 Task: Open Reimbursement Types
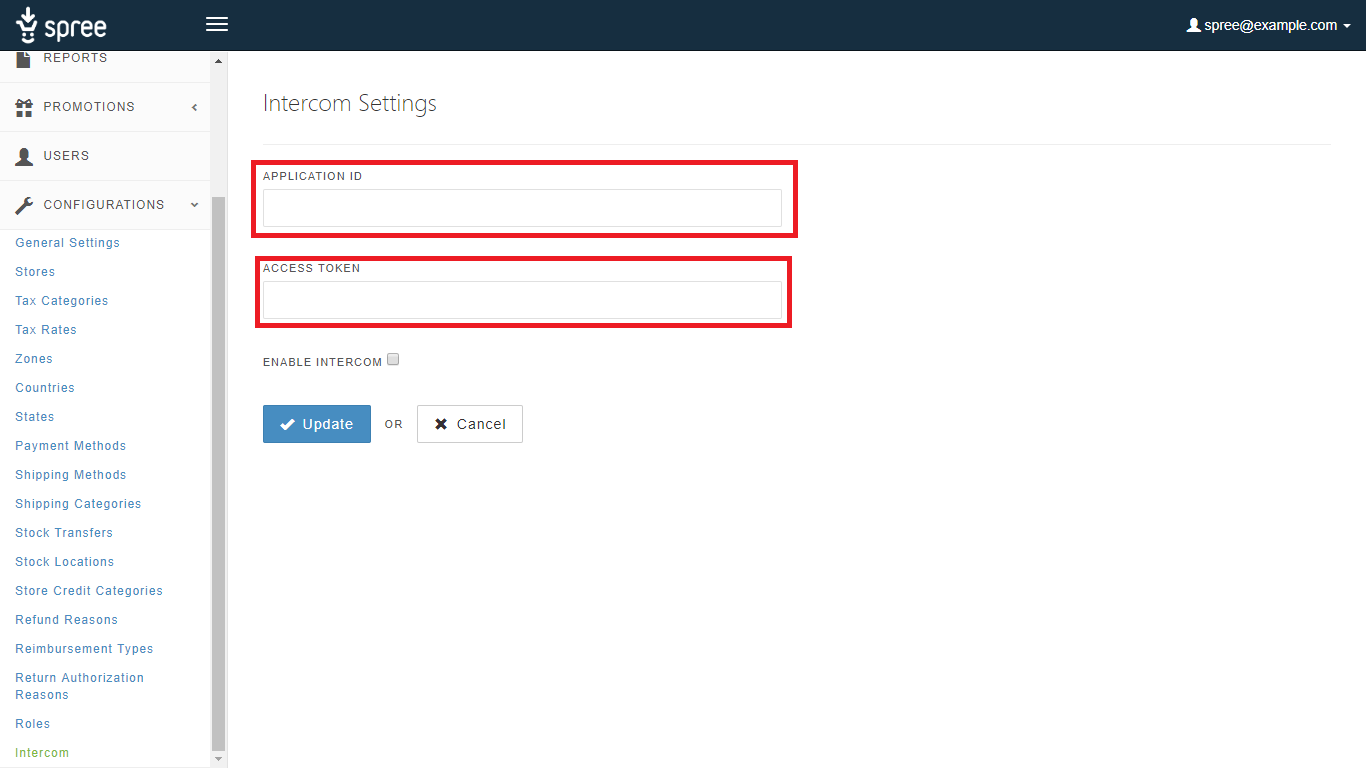84,649
